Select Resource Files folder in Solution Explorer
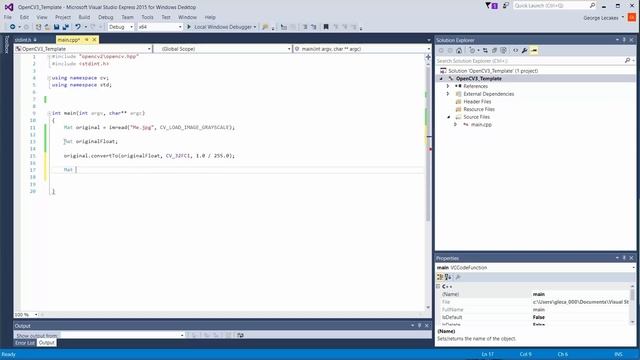Screen dimensions: 640x360 pyautogui.click(x=479, y=109)
